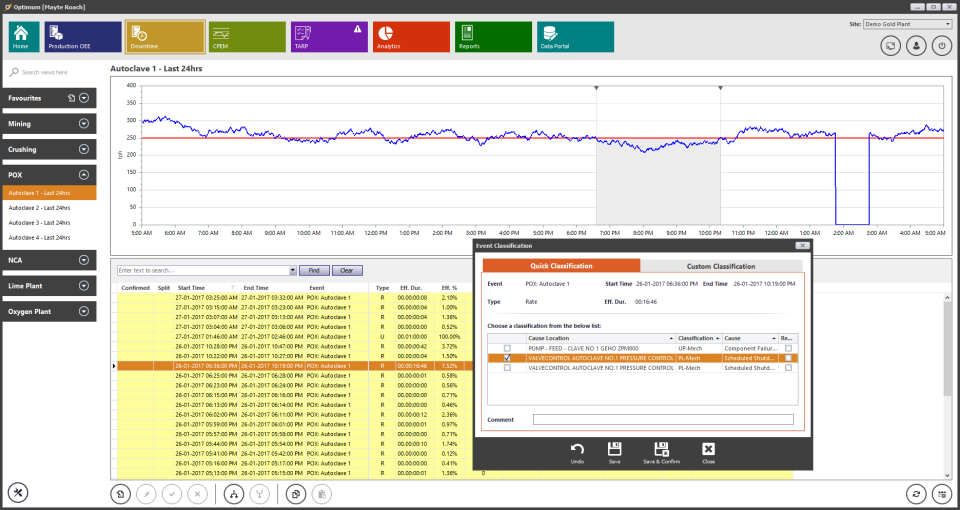
Task: Click the Favourites edit icon in sidebar
Action: (71, 98)
